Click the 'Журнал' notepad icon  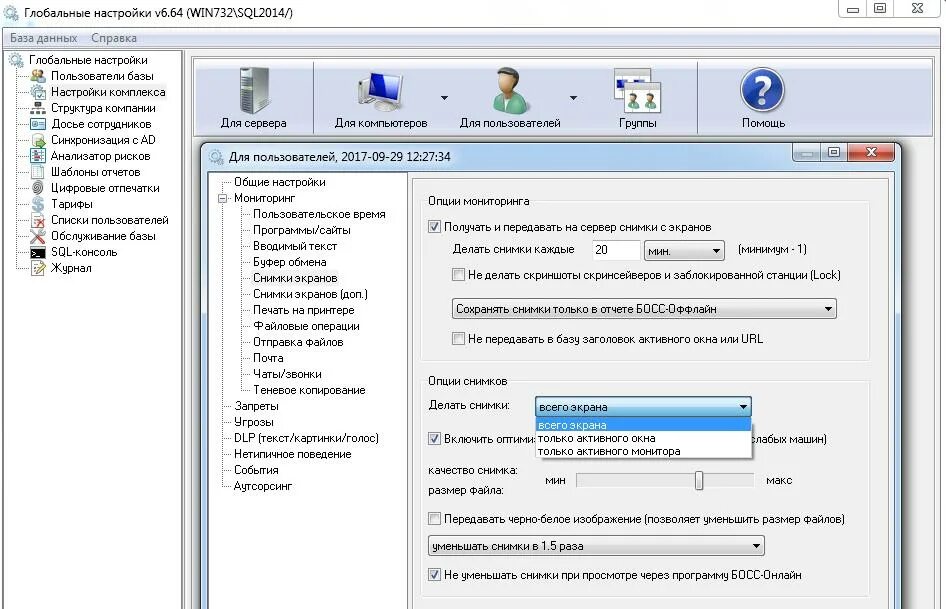click(x=38, y=268)
